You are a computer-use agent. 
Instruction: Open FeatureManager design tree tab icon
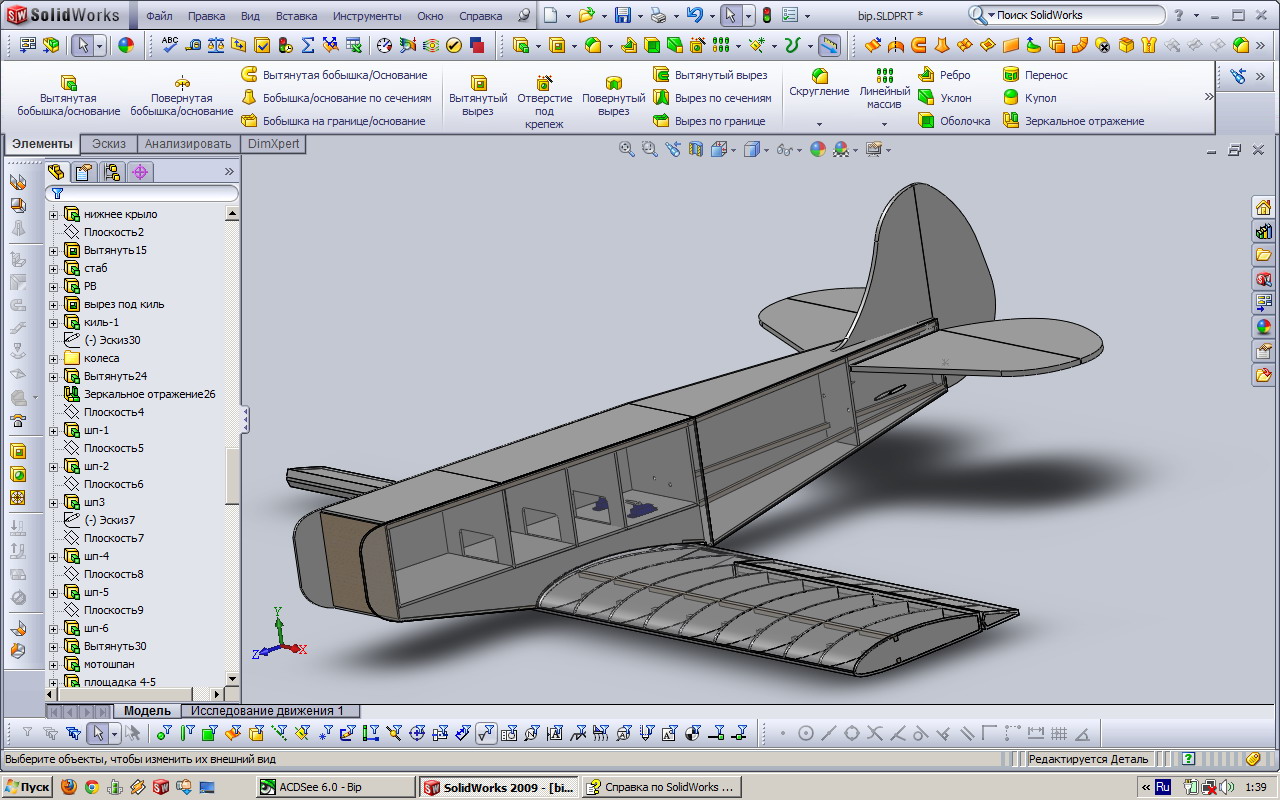tap(57, 172)
